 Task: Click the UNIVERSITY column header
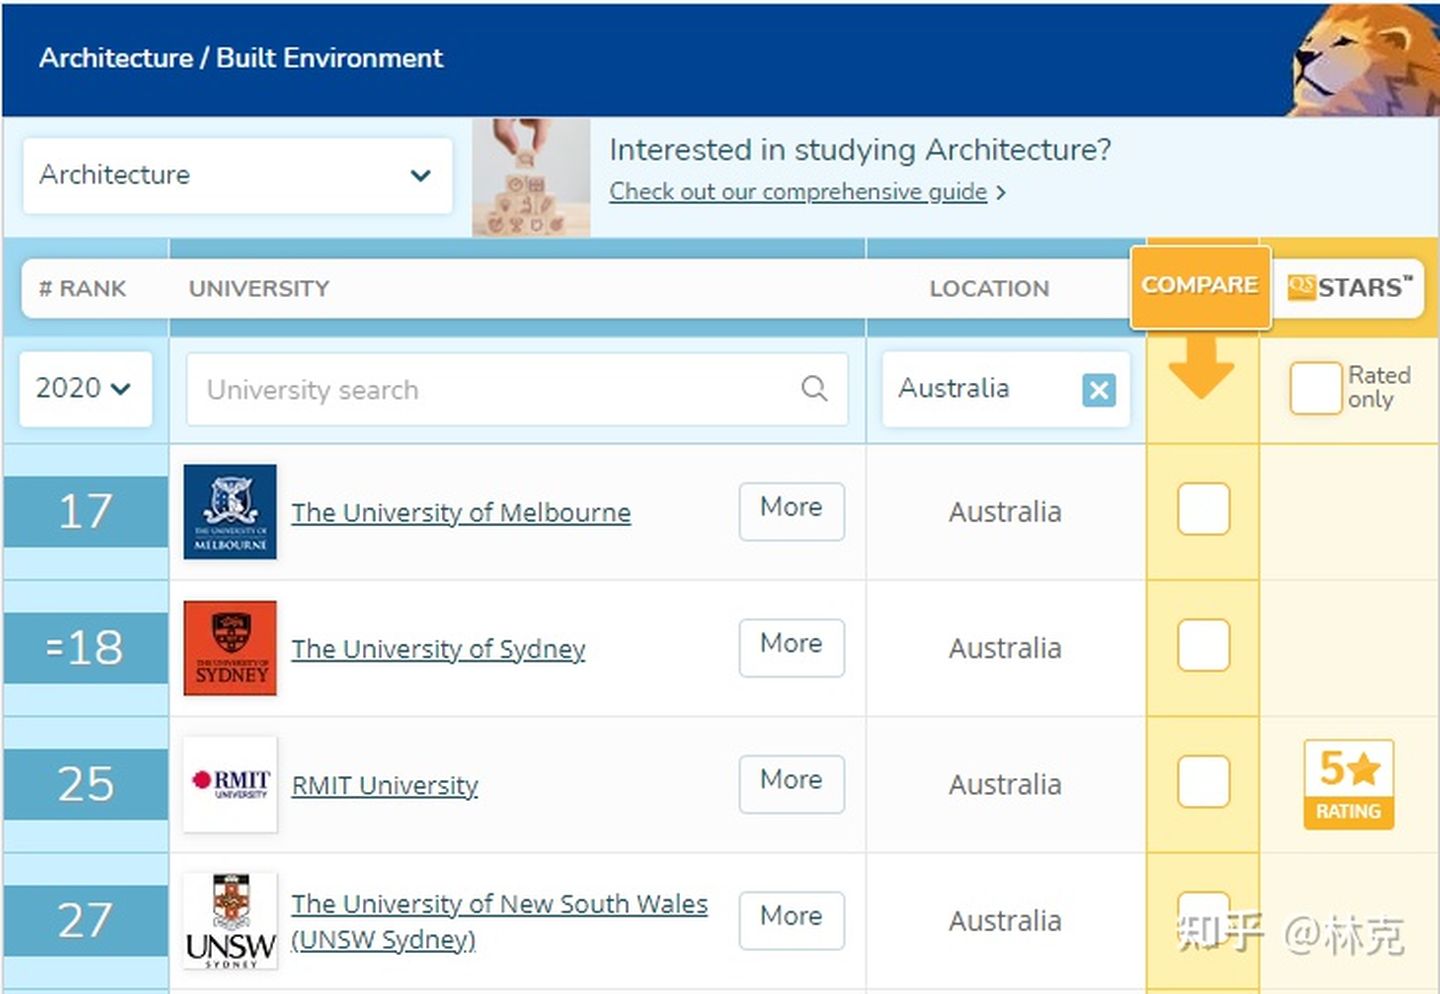tap(259, 289)
